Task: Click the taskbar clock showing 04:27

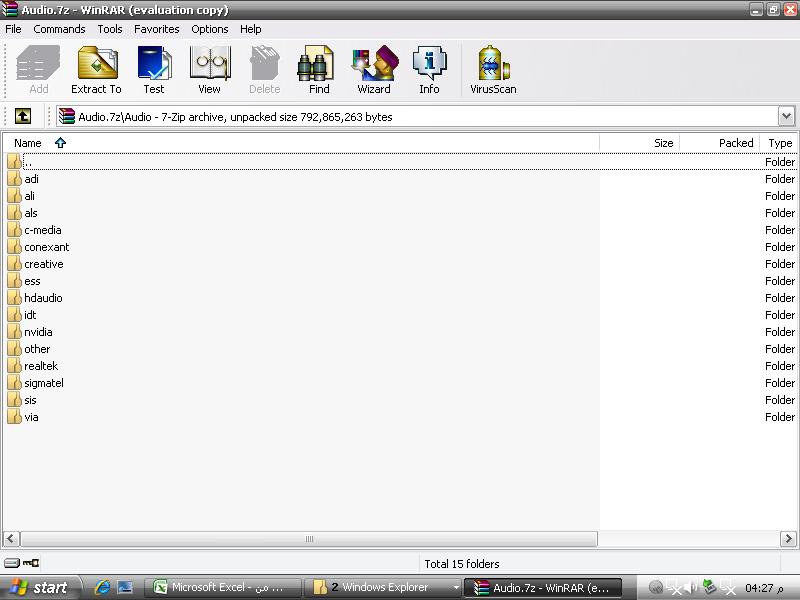Action: click(x=764, y=588)
